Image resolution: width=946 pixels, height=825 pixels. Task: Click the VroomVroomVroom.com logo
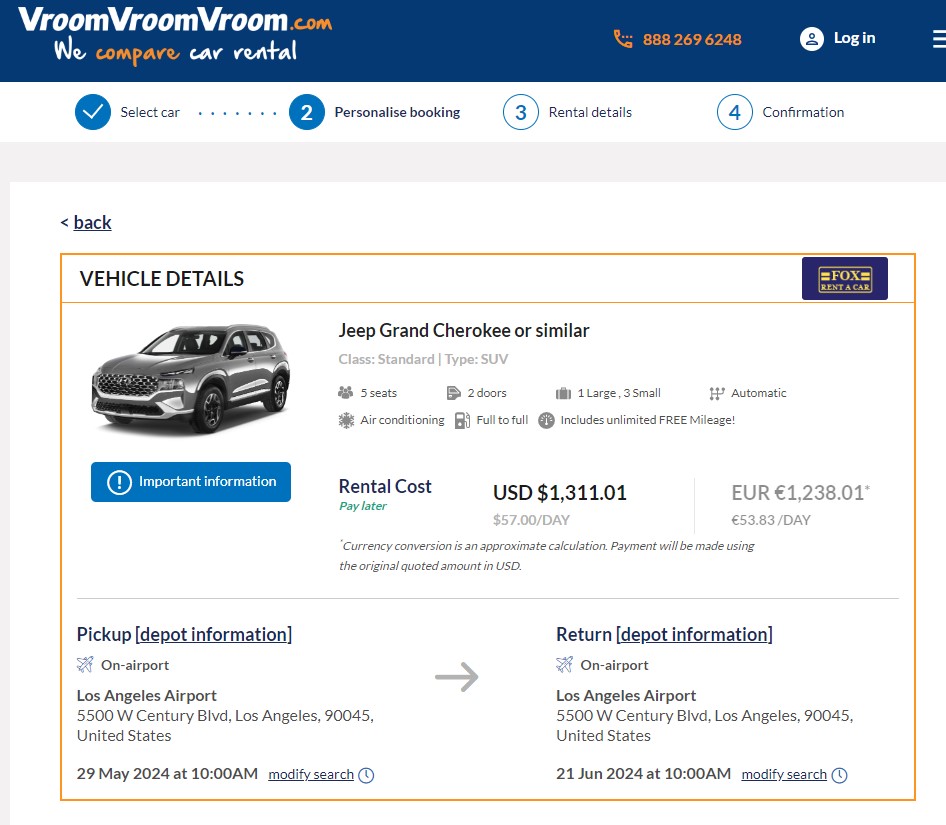click(175, 35)
